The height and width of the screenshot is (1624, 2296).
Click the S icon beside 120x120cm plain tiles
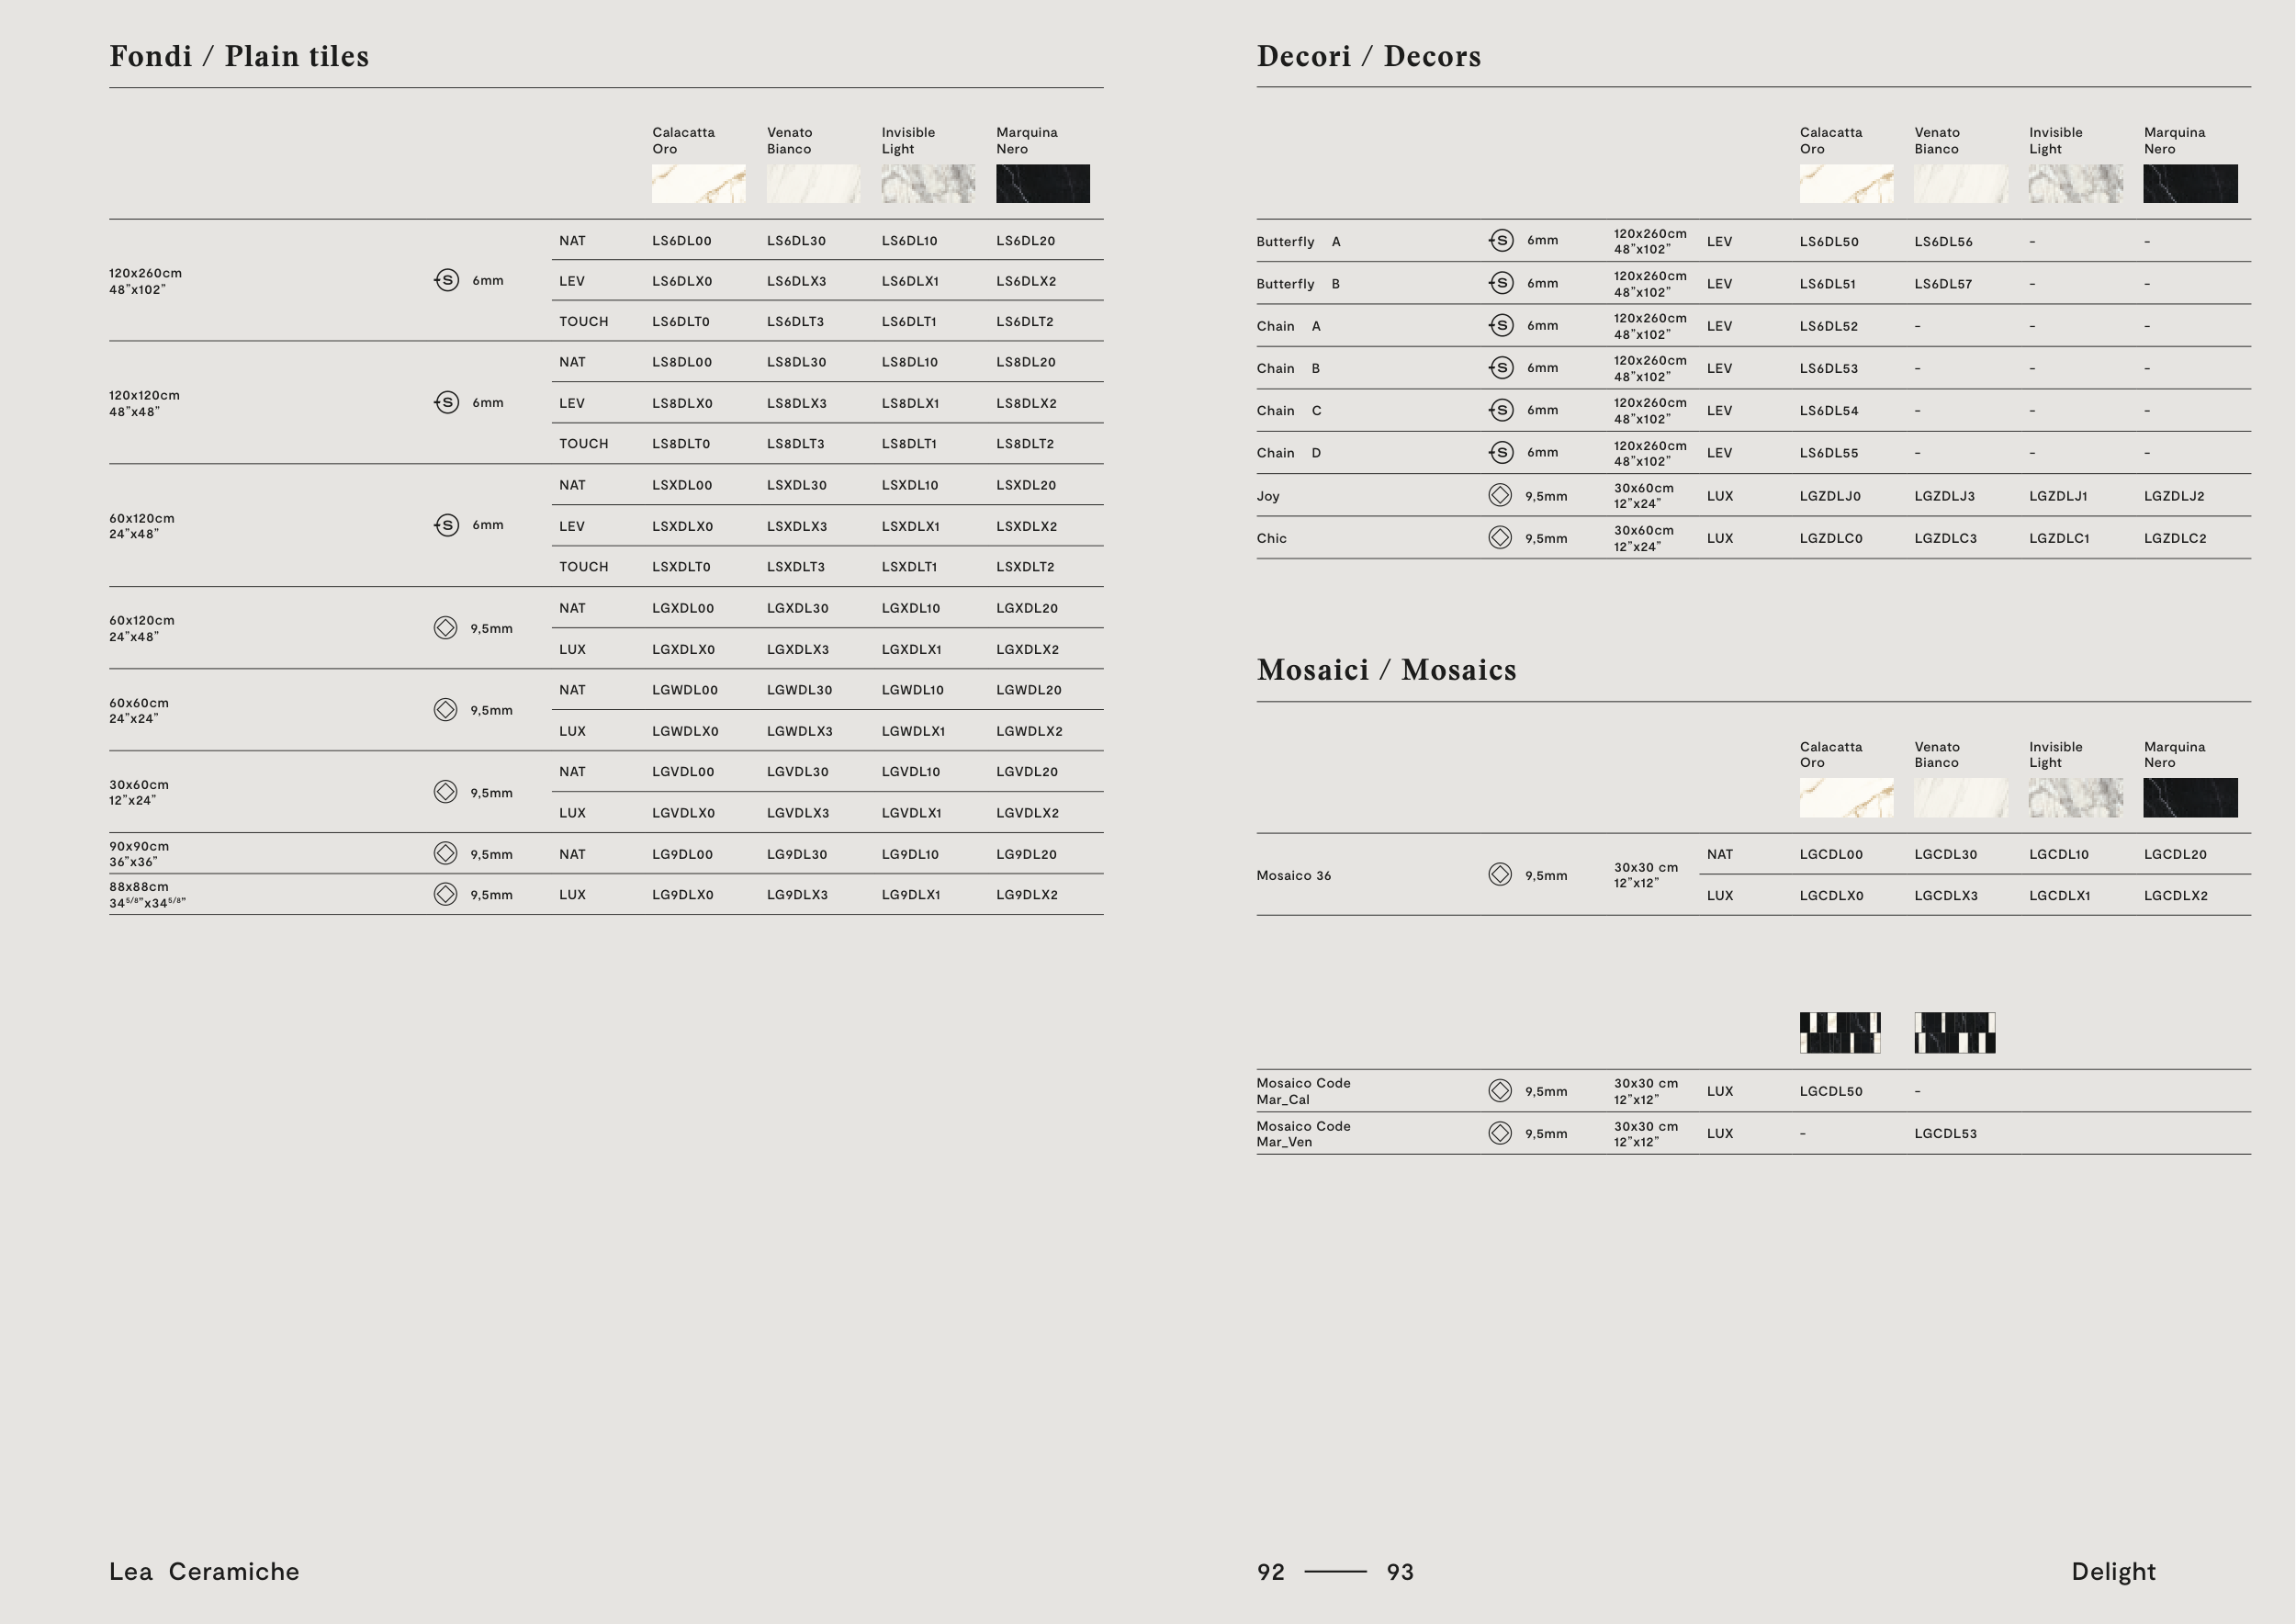tap(447, 402)
